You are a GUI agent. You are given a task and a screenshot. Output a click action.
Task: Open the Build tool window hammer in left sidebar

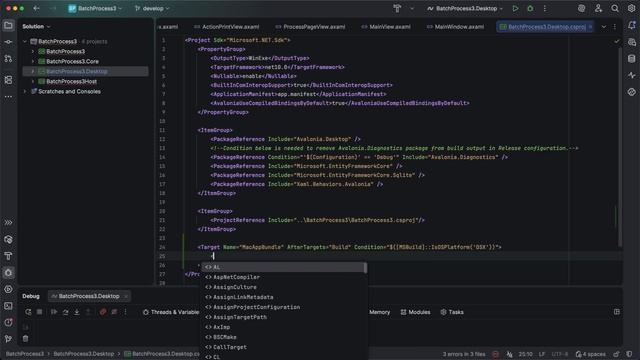pyautogui.click(x=8, y=256)
